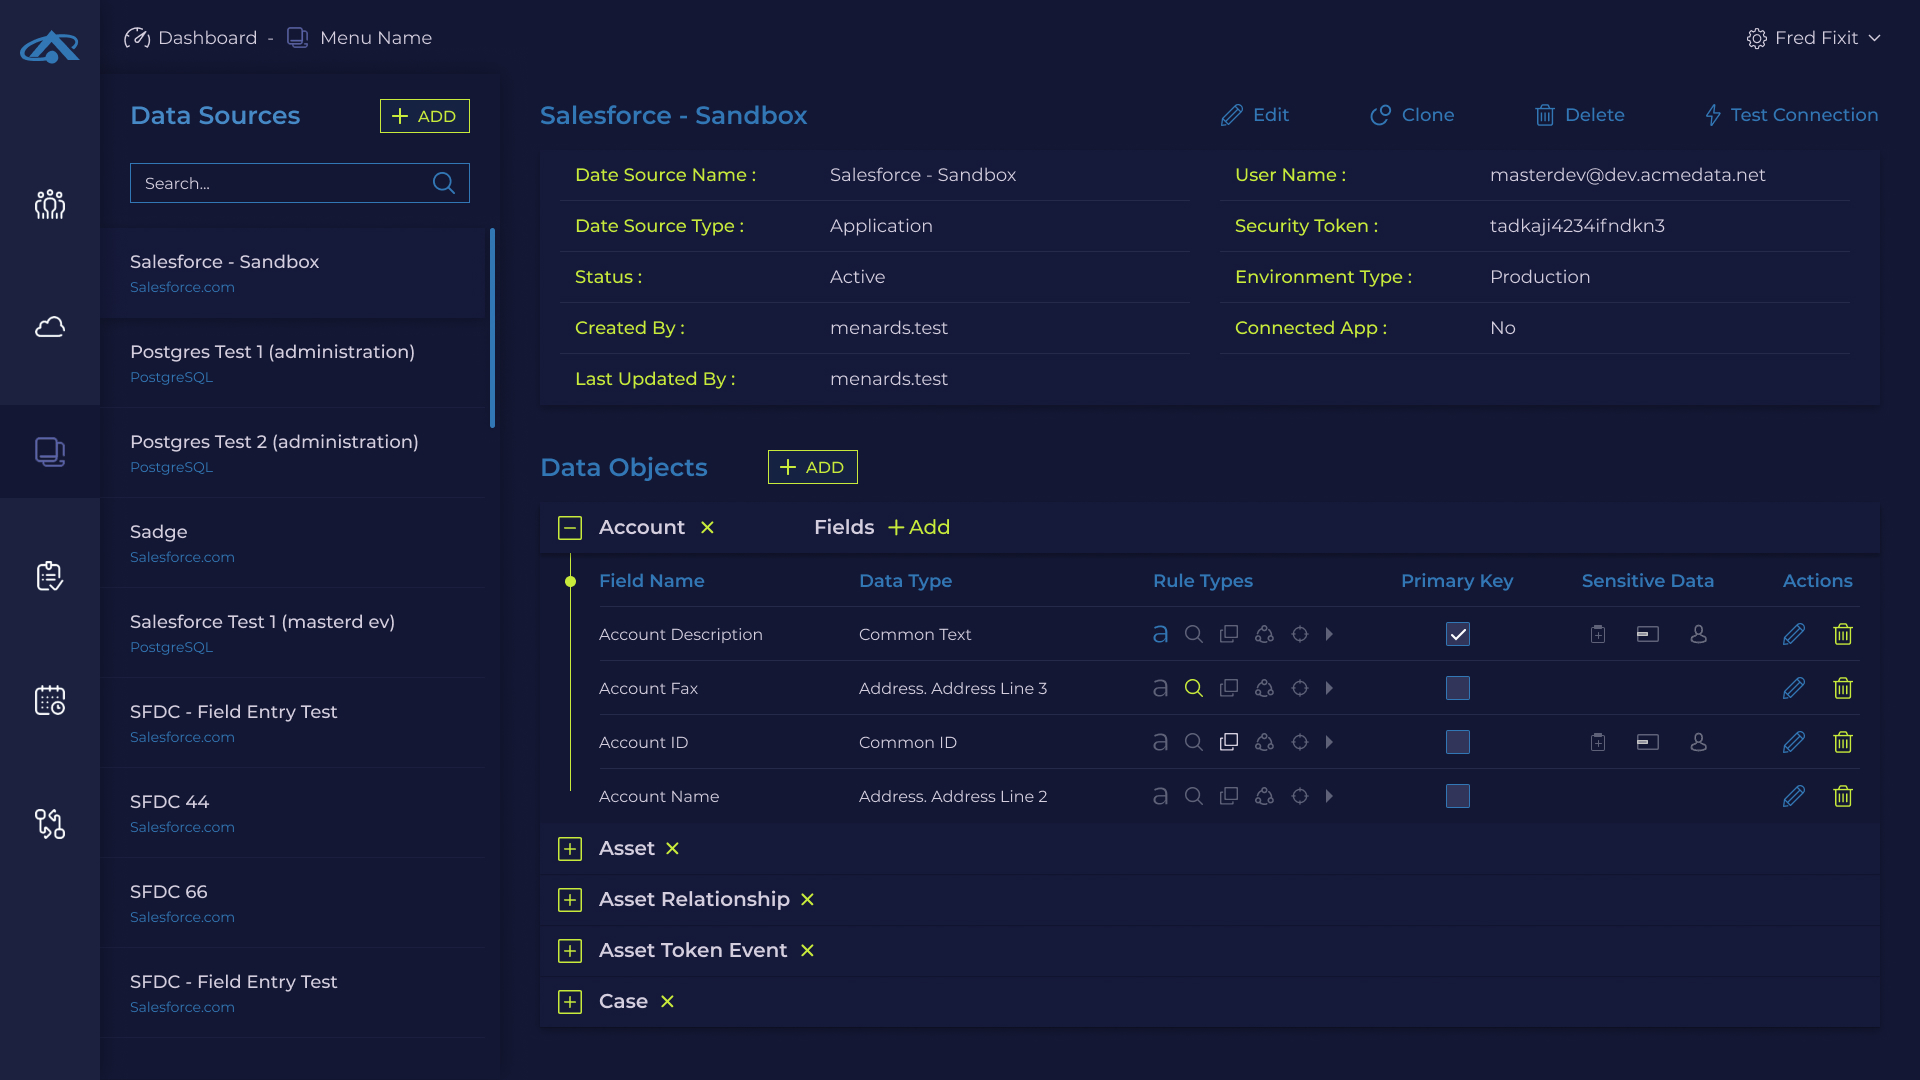The height and width of the screenshot is (1080, 1920).
Task: Open the Fred Fixit user dropdown
Action: [1814, 38]
